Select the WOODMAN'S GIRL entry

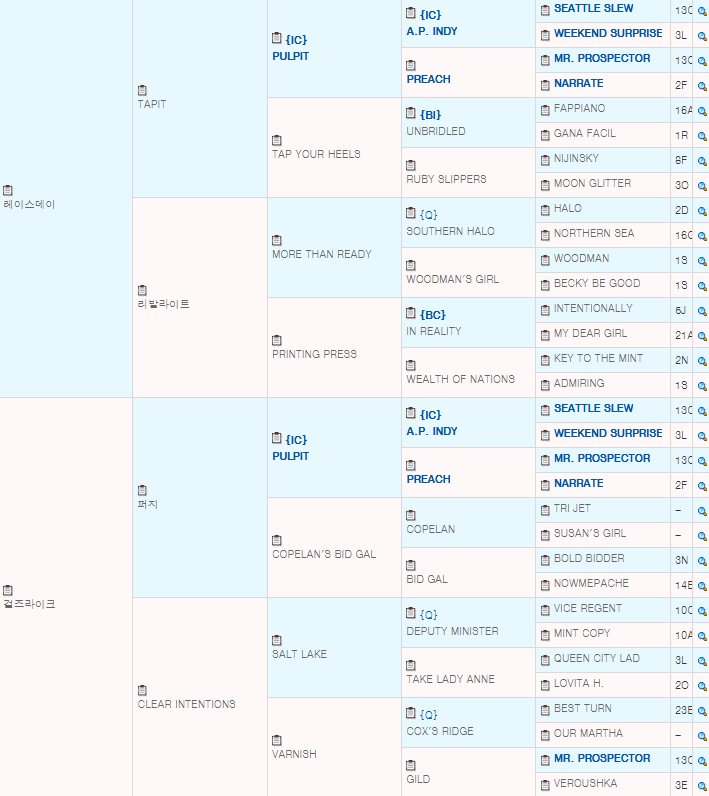pos(452,279)
